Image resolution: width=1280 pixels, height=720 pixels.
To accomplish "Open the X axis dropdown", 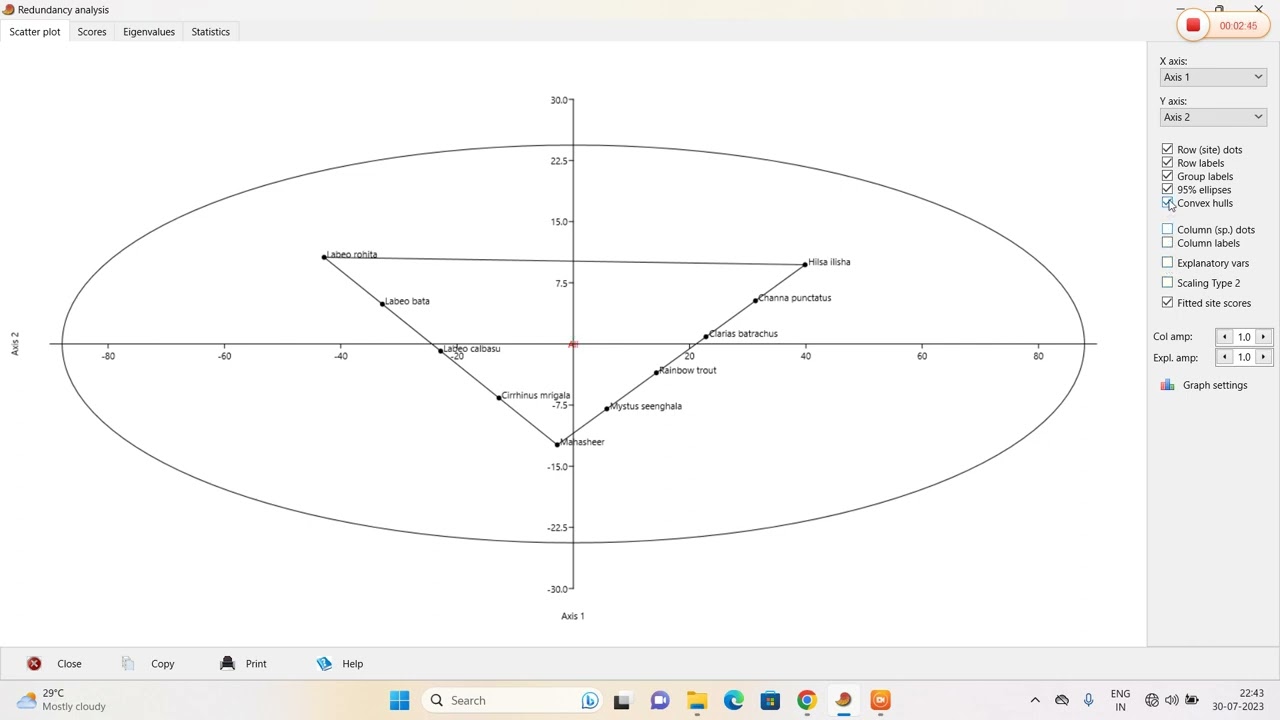I will [1213, 77].
